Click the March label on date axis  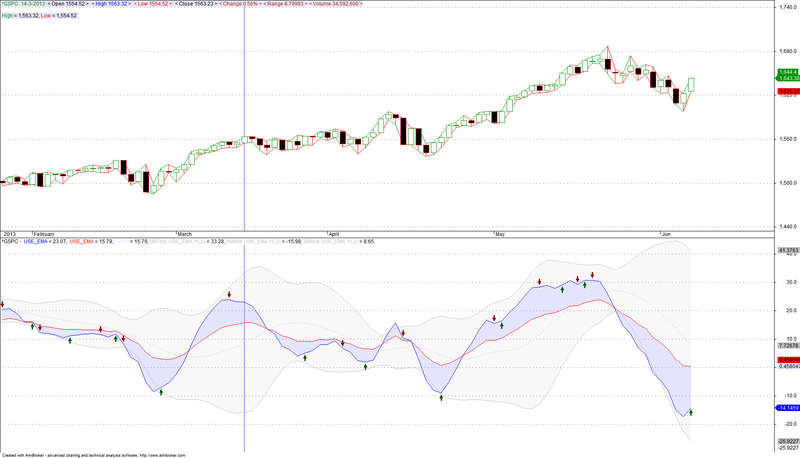click(x=184, y=234)
